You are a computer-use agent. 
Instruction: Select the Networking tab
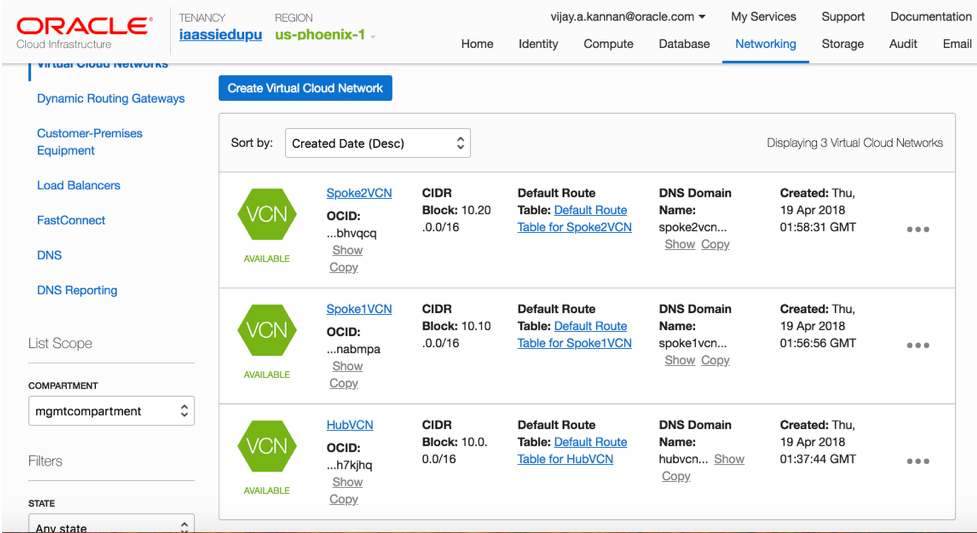point(765,44)
